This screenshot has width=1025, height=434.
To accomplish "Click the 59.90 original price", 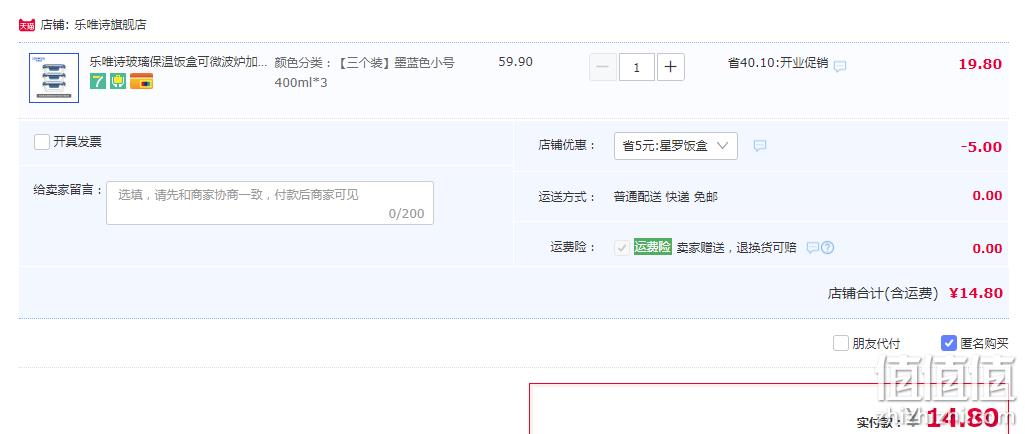I will pyautogui.click(x=516, y=62).
